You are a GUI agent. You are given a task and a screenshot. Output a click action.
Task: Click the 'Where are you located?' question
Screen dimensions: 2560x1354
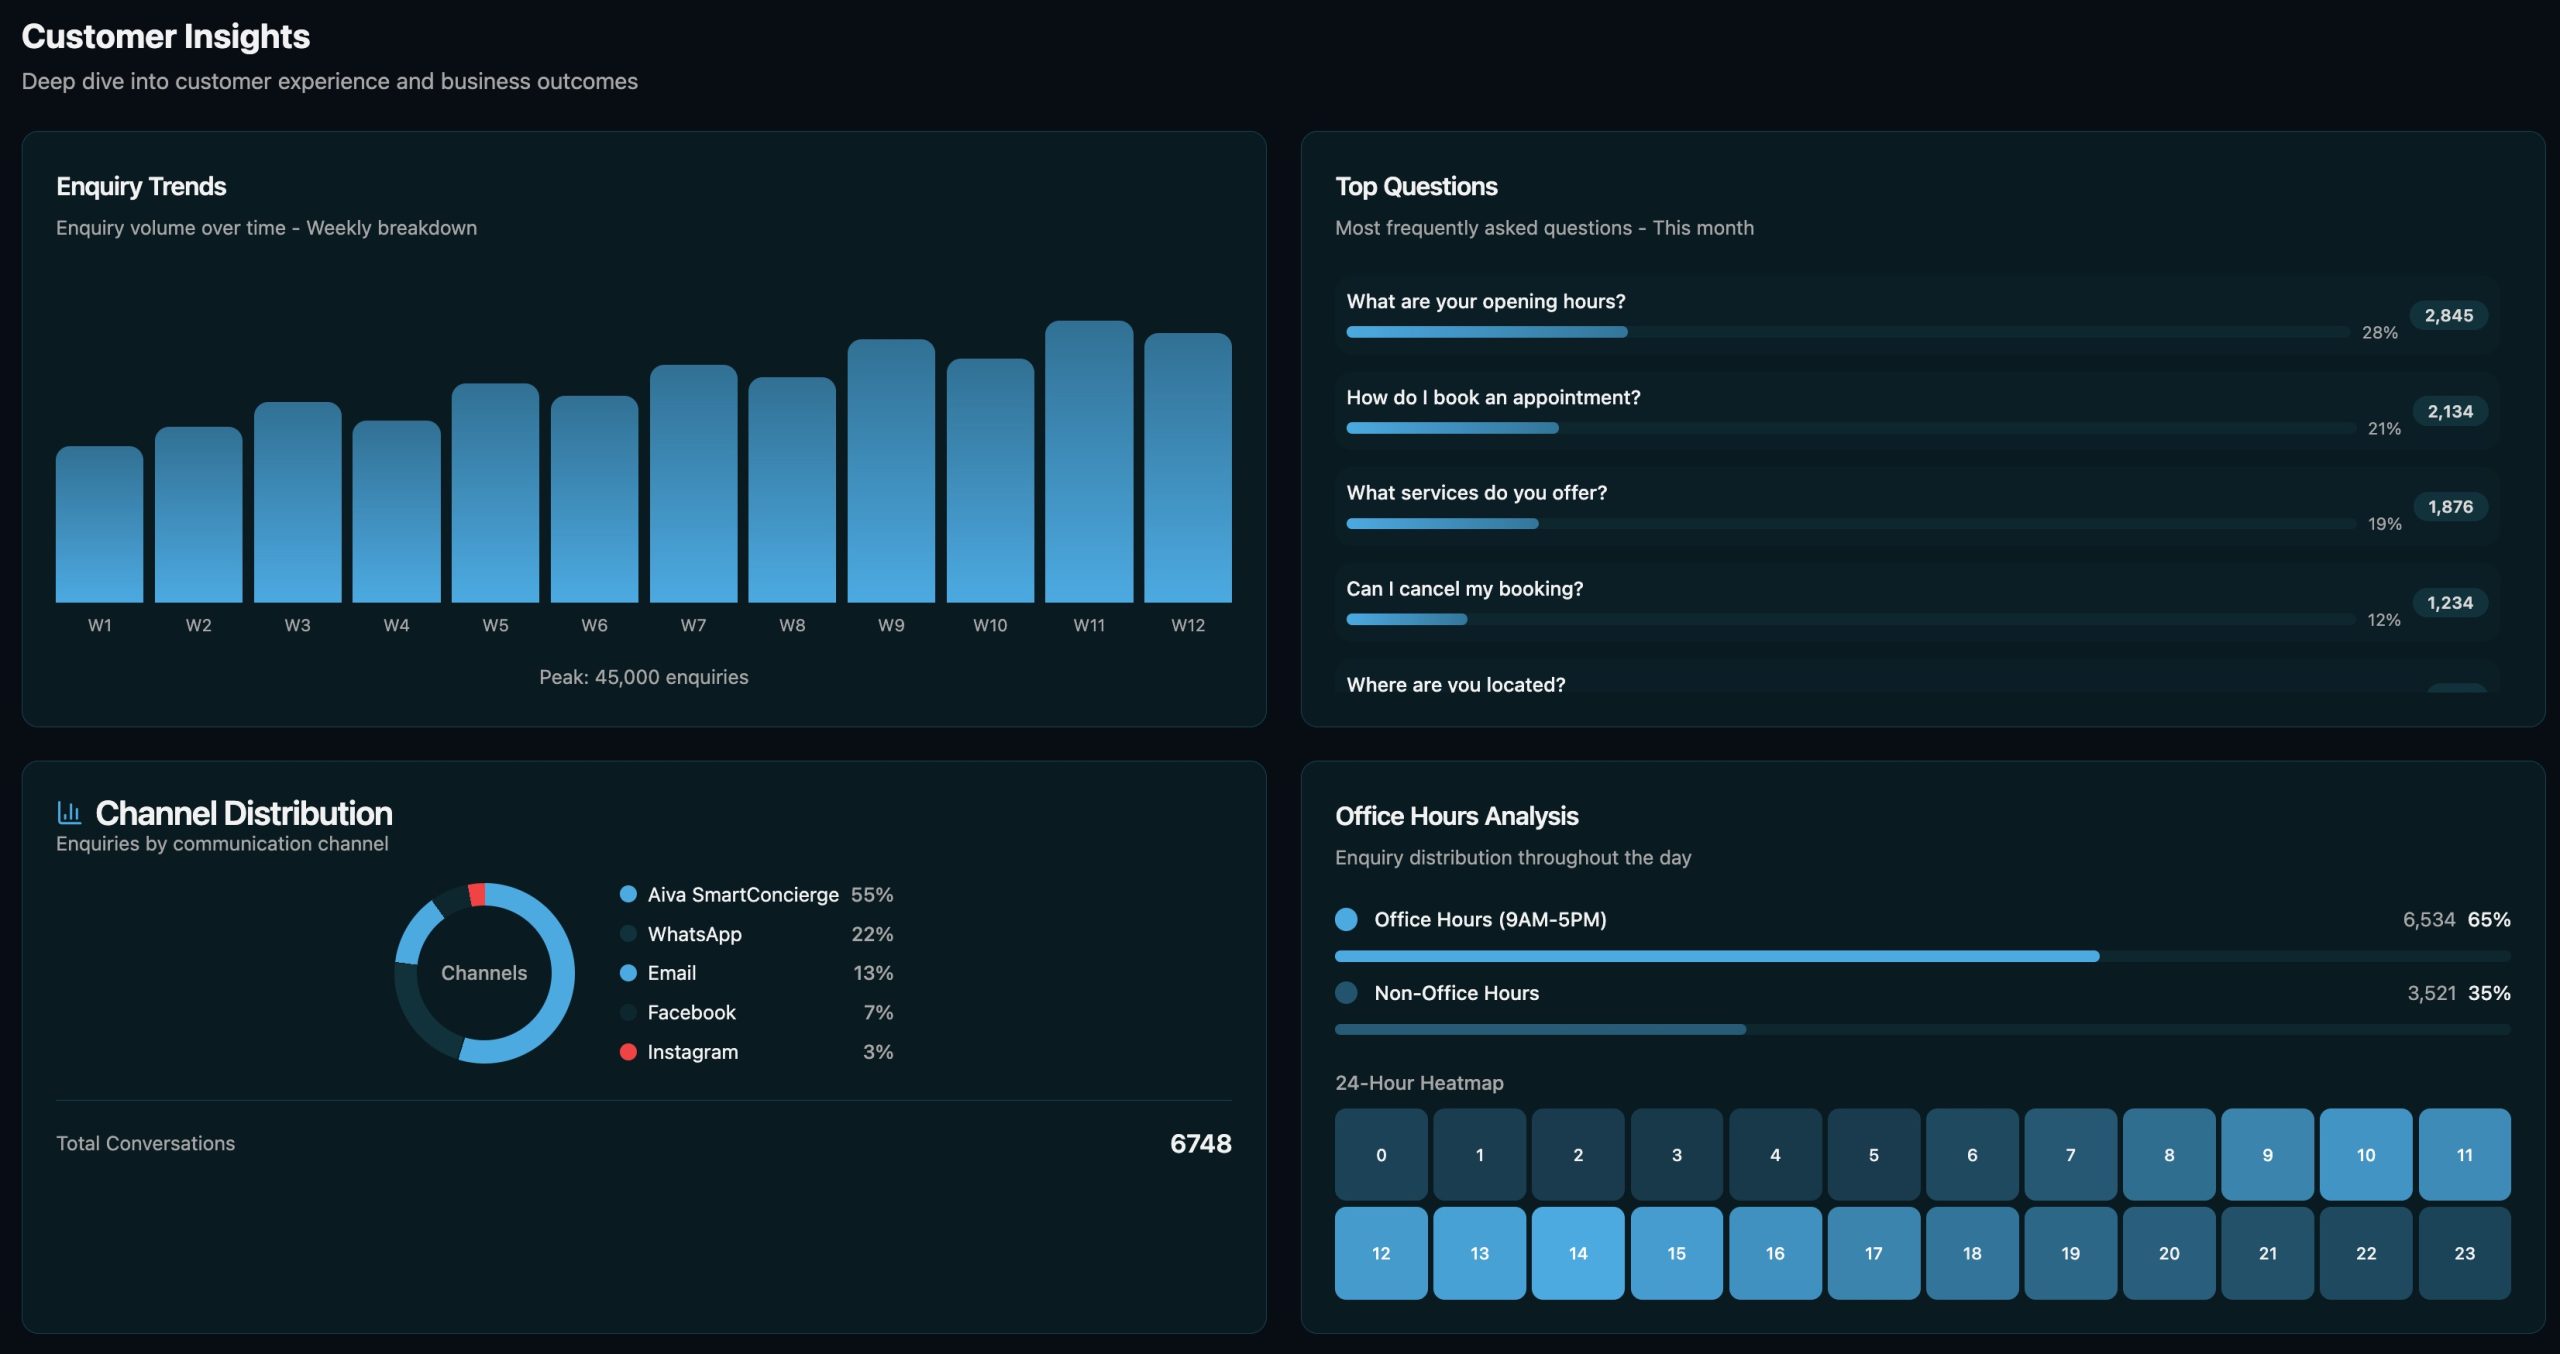pos(1455,685)
